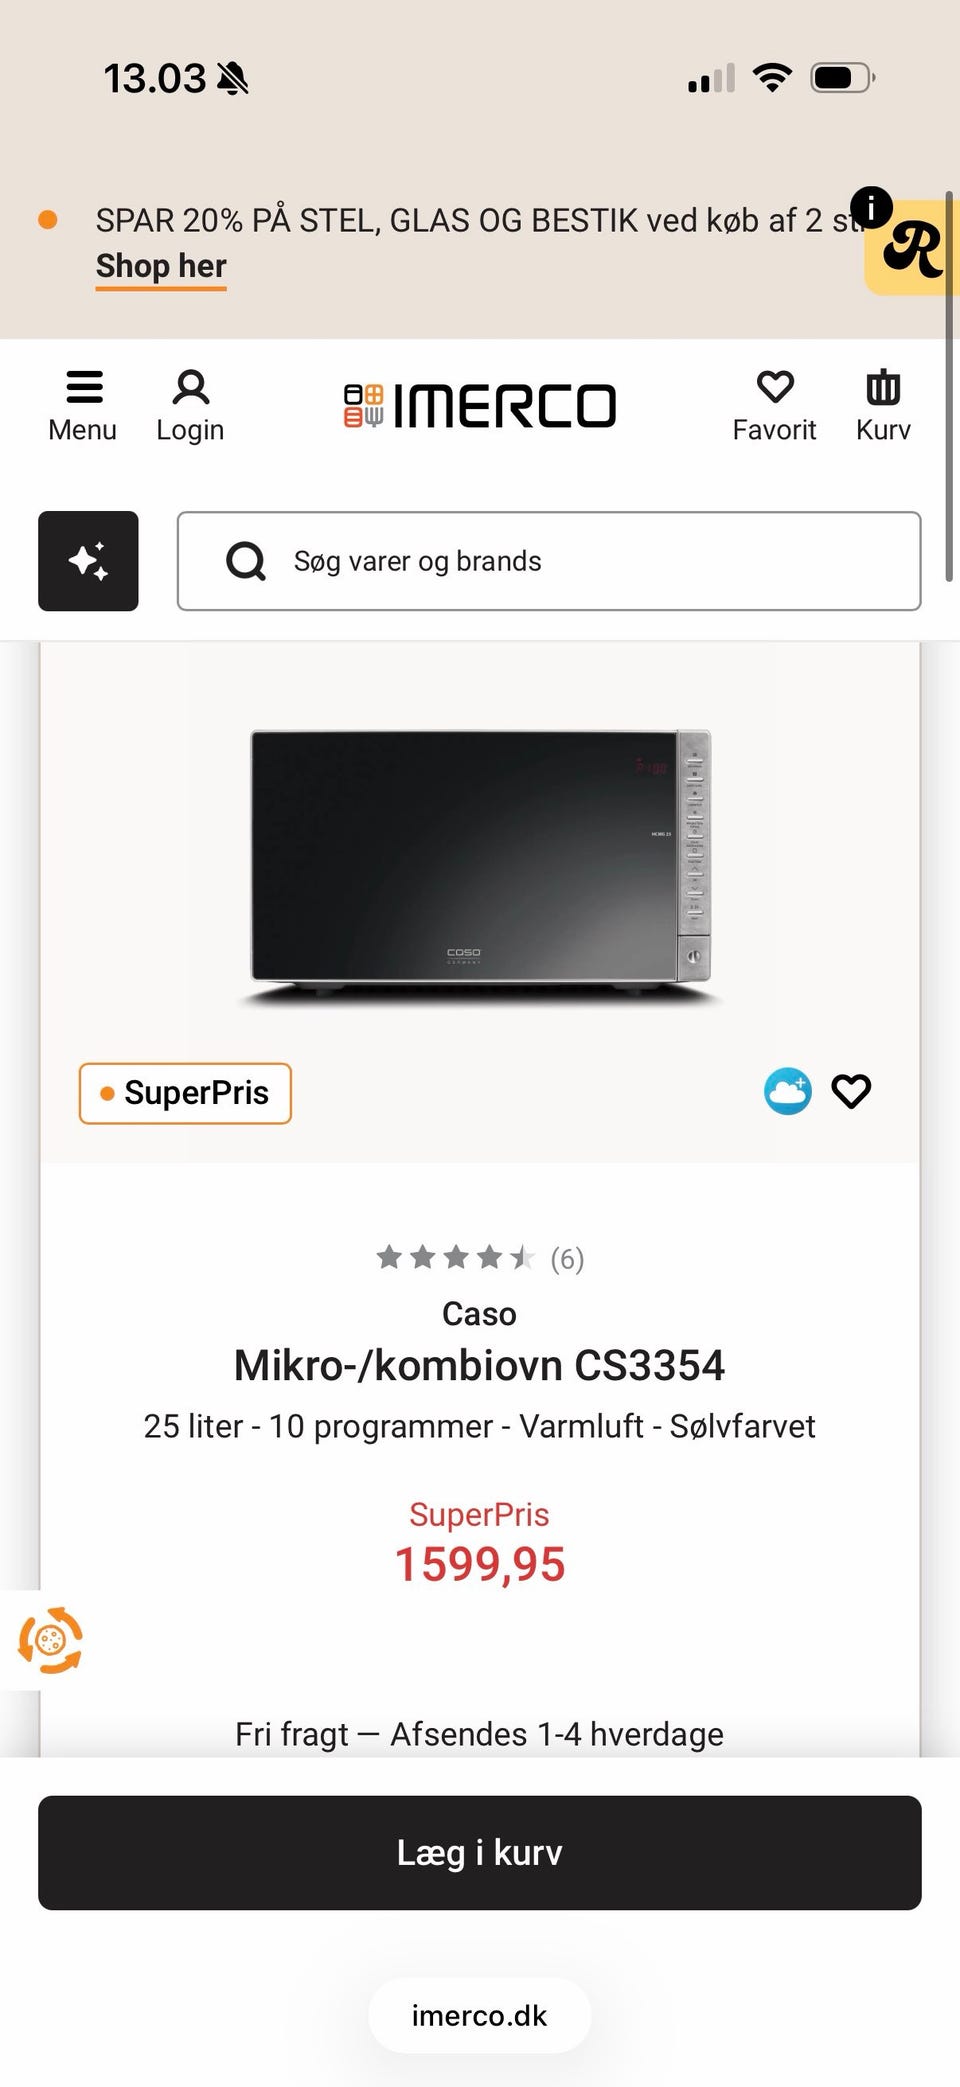Tap the blue cloud badge icon
The width and height of the screenshot is (960, 2087).
pos(788,1091)
